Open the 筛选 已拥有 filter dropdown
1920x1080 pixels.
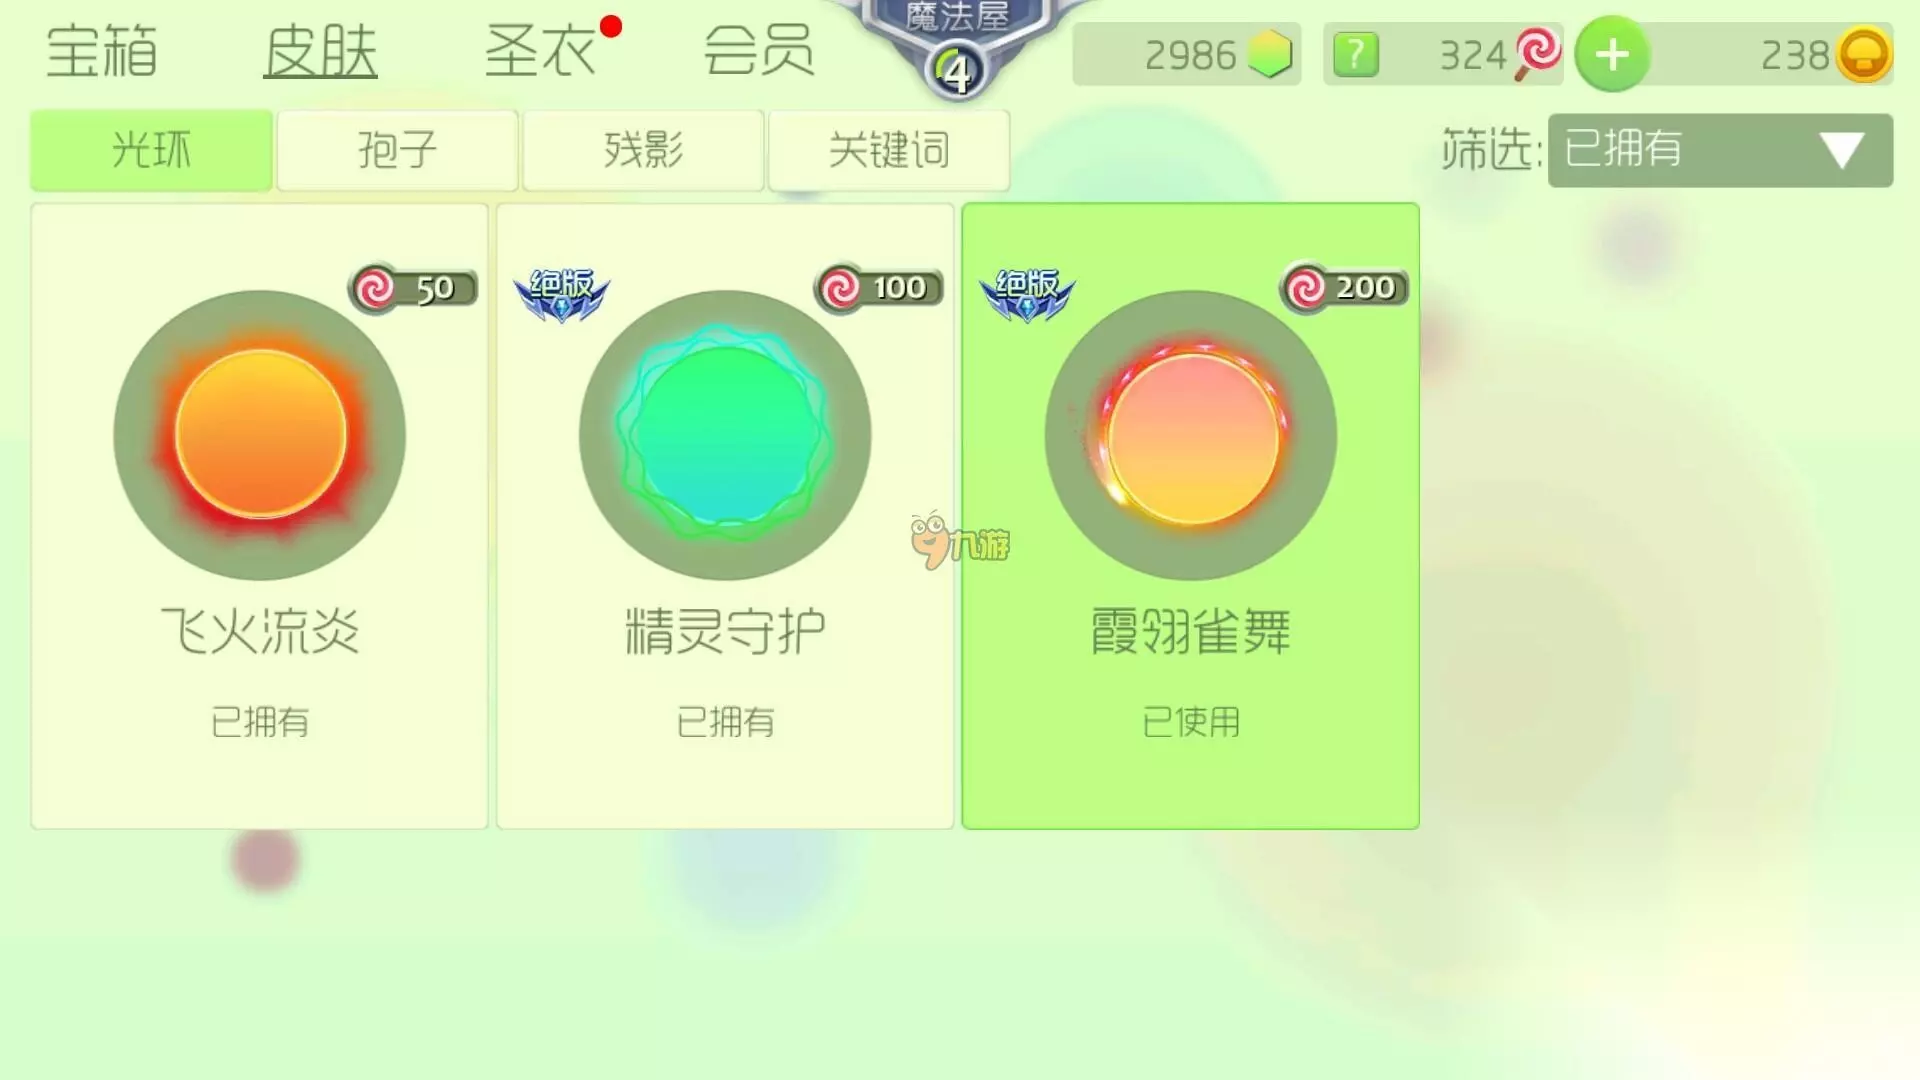(1720, 150)
